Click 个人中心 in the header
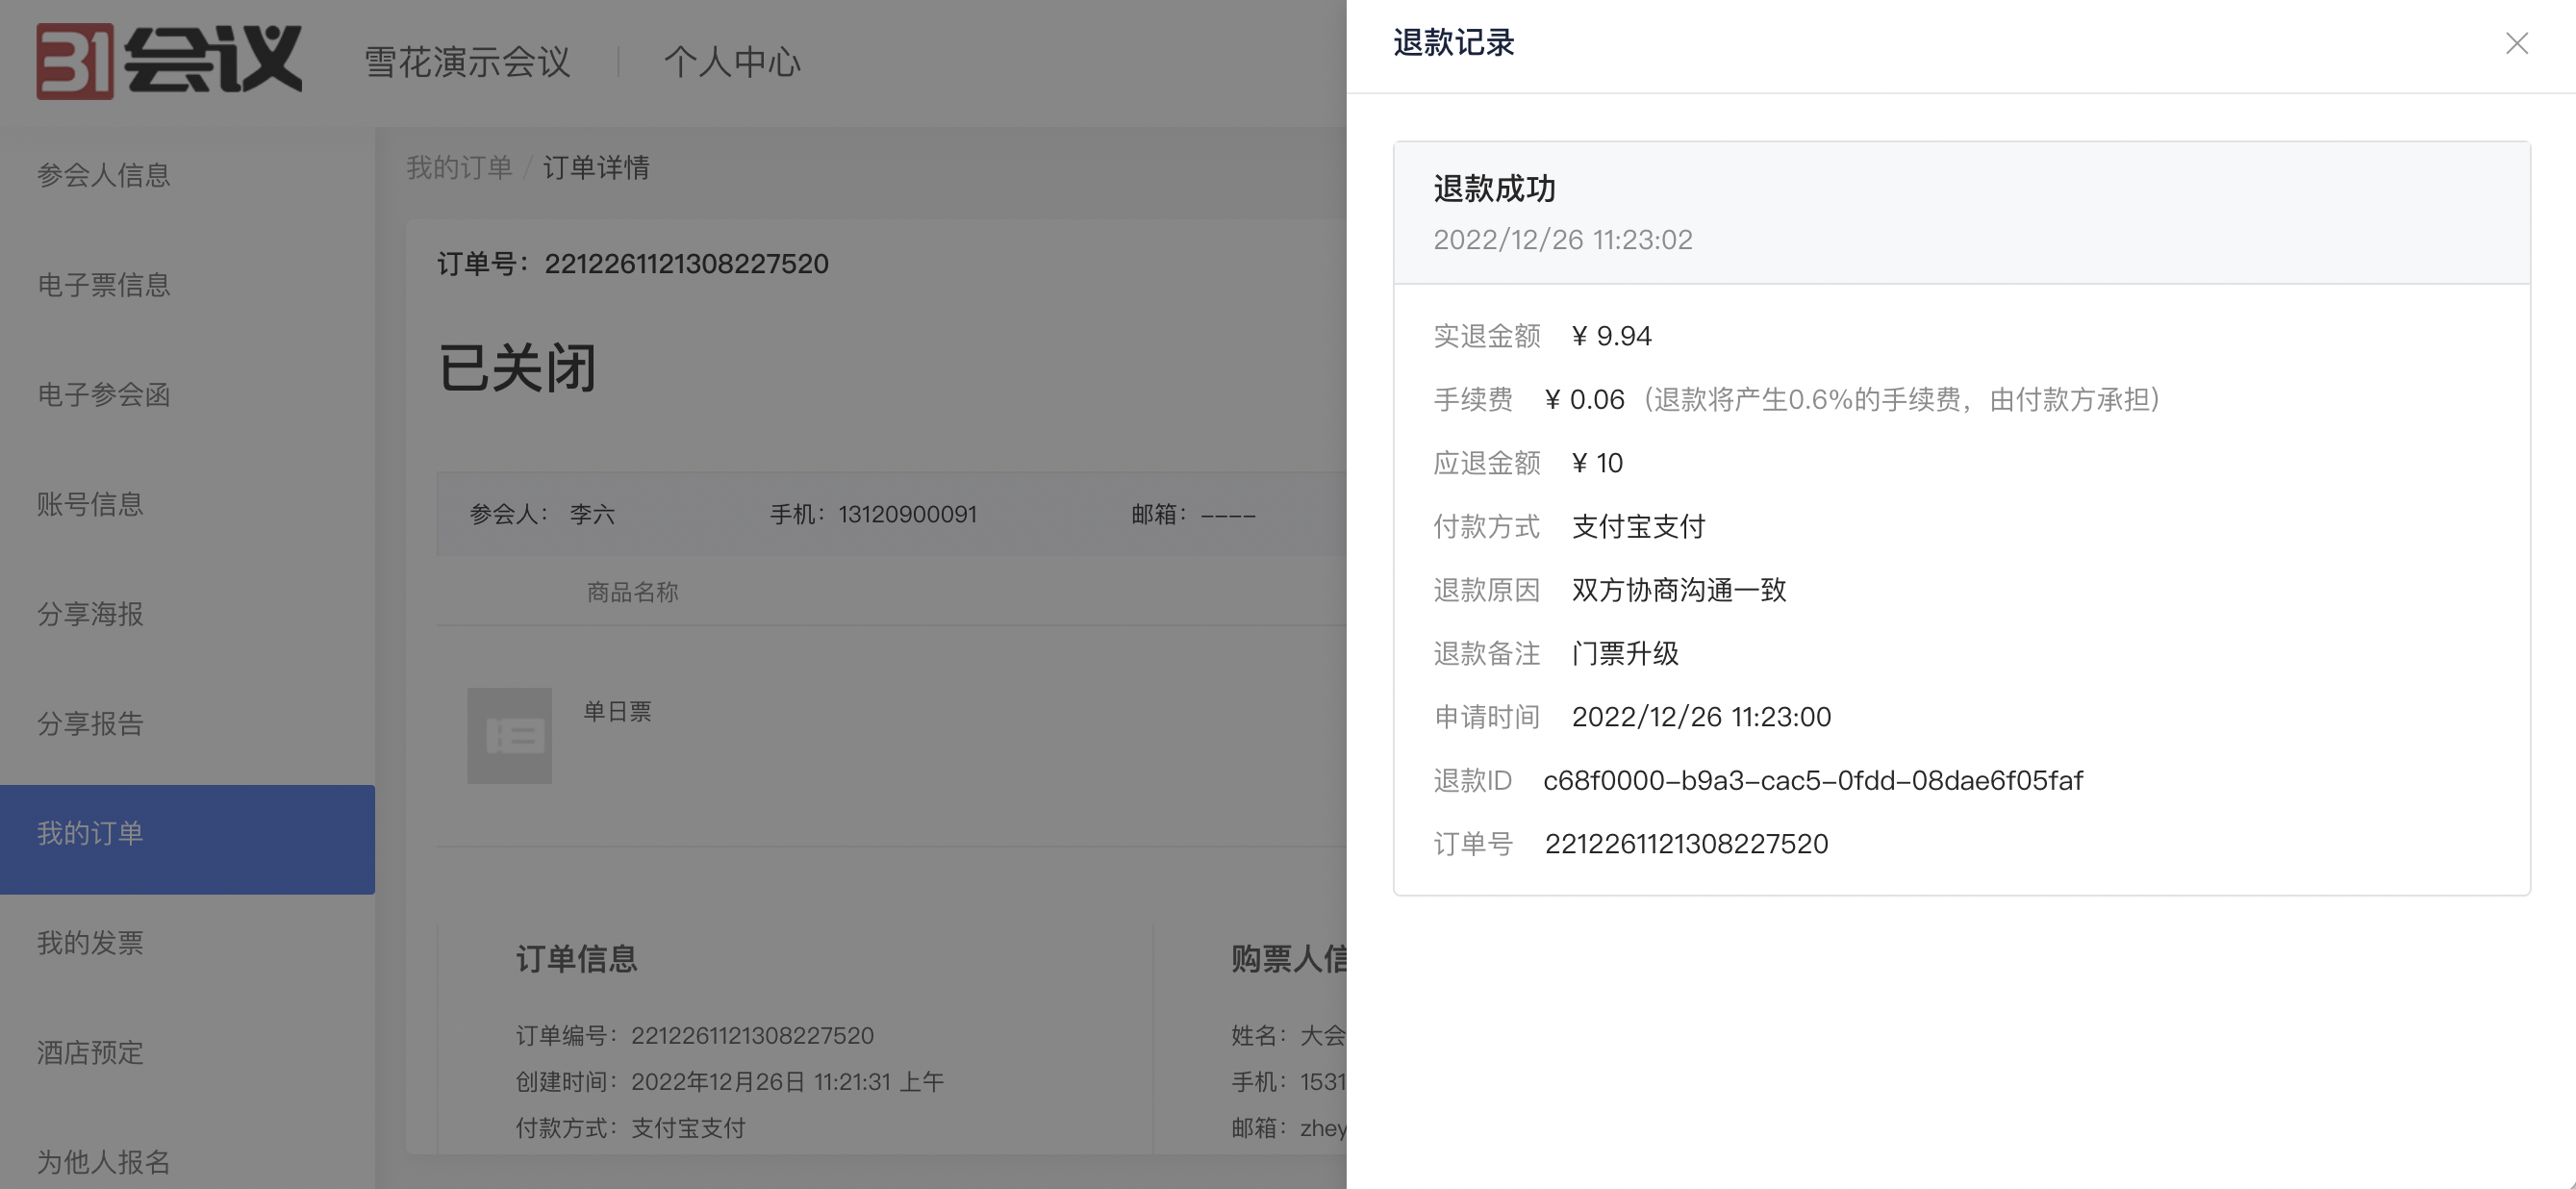2576x1189 pixels. point(732,62)
